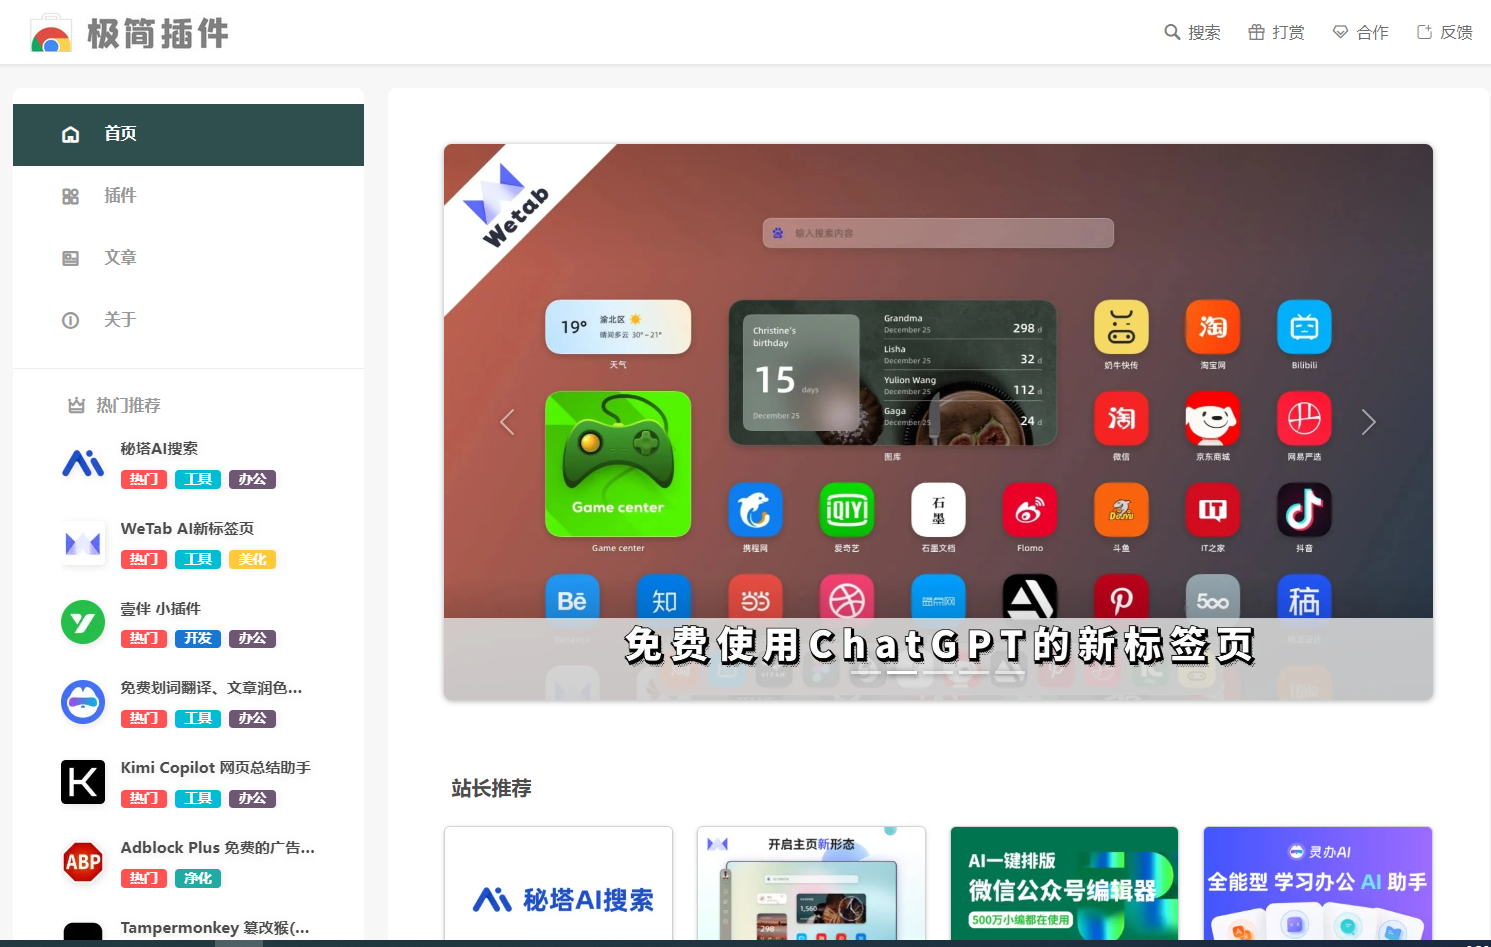Click the diamond icon beside 合作
This screenshot has width=1491, height=947.
coord(1340,32)
